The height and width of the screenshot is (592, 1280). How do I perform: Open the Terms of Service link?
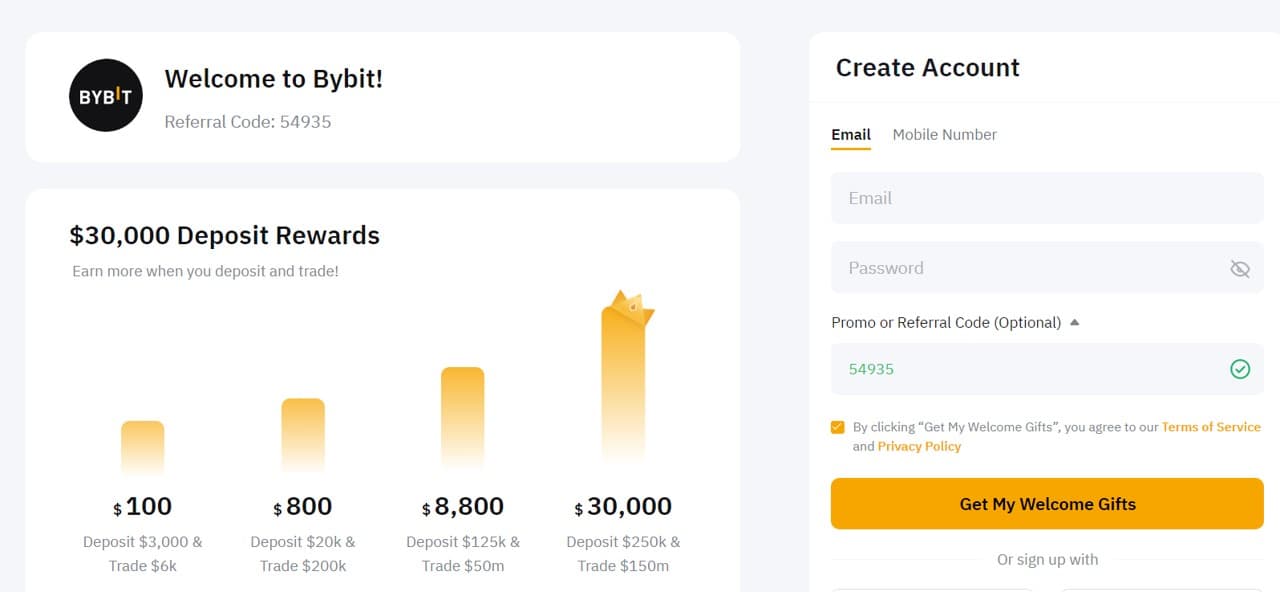1211,427
